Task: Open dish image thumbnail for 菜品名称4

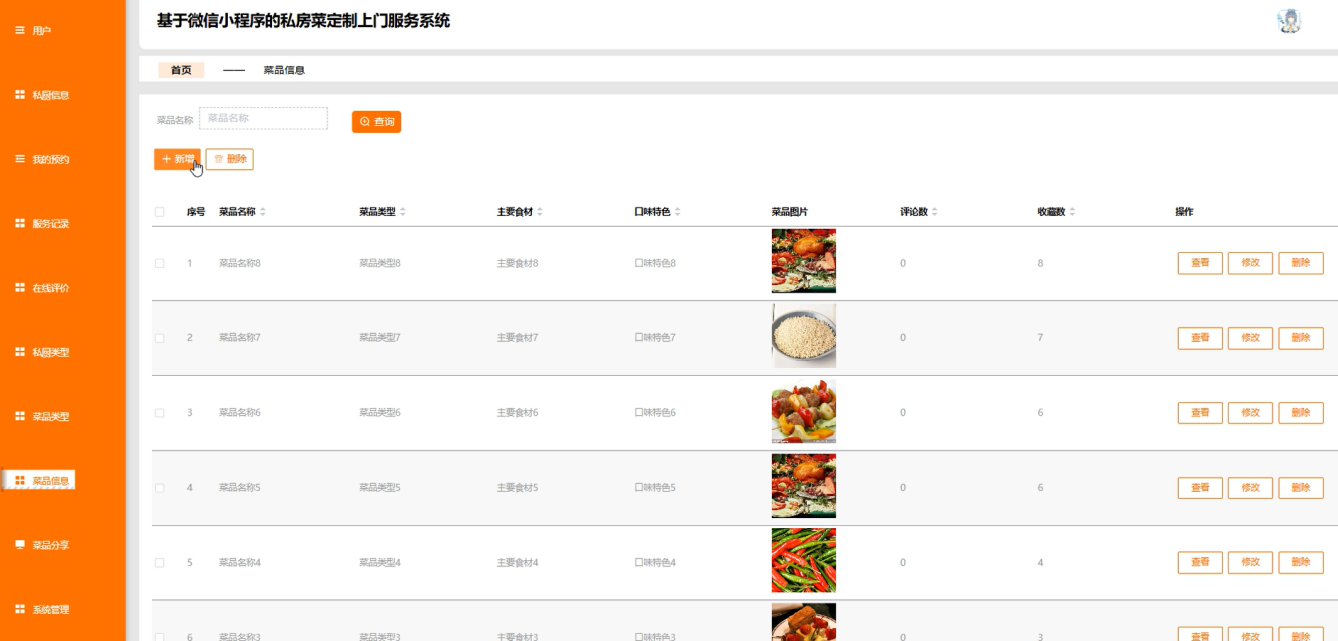Action: (804, 561)
